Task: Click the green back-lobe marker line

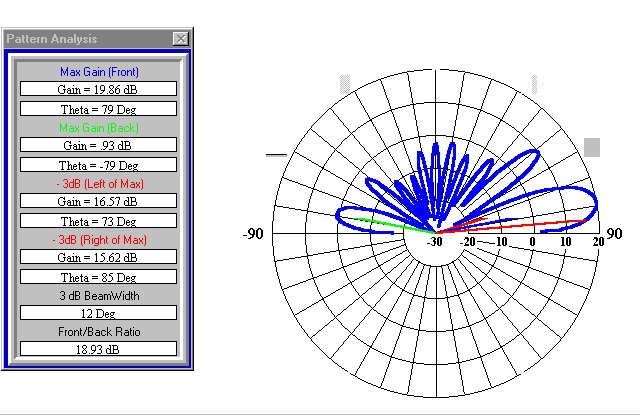Action: 394,225
